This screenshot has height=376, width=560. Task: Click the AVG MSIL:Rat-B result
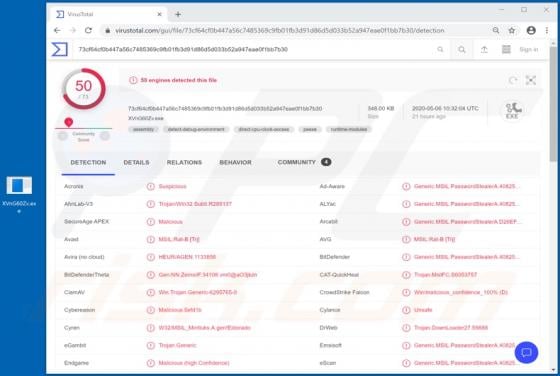coord(434,239)
